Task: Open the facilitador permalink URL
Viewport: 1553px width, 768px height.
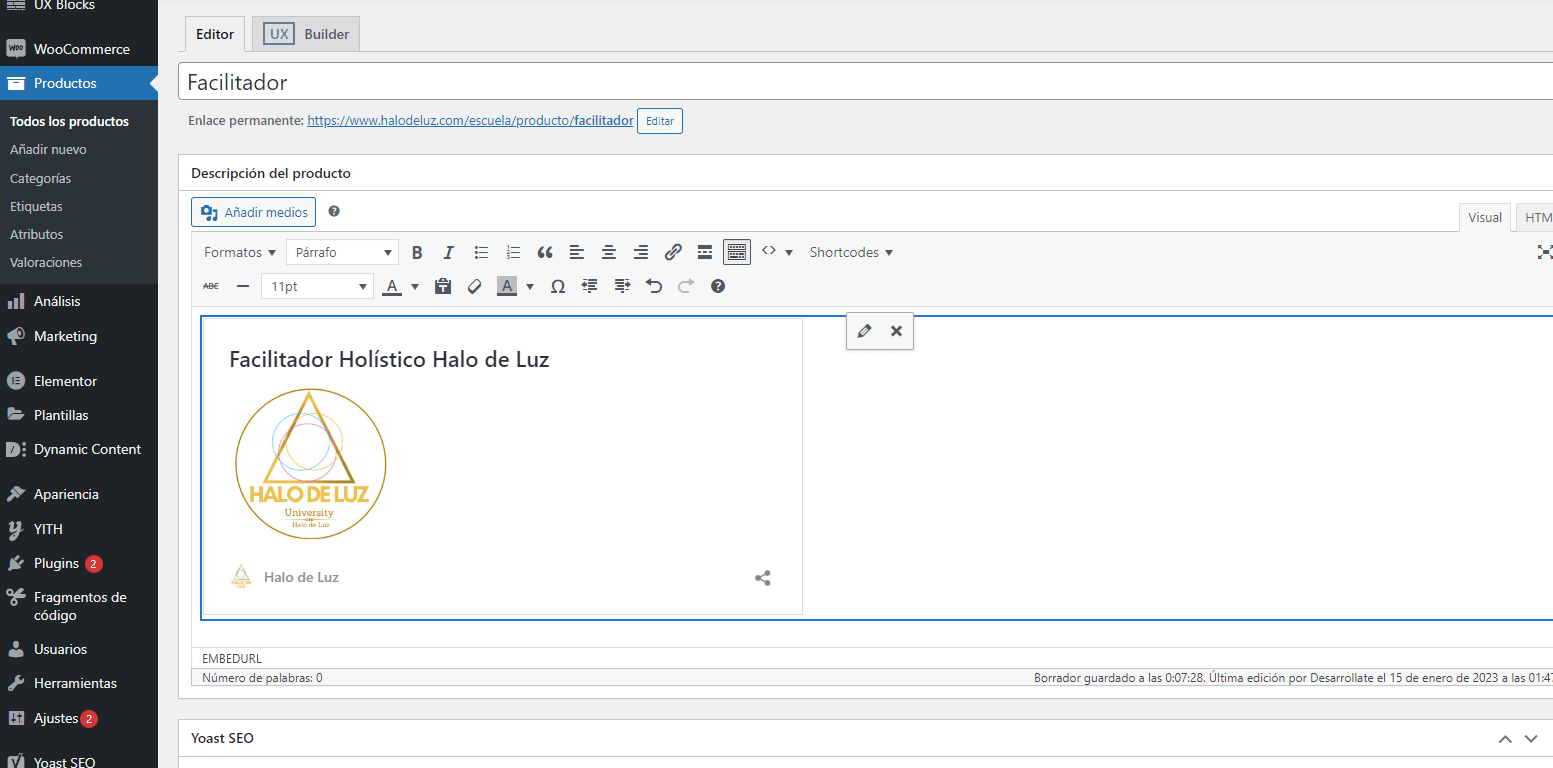Action: [470, 120]
